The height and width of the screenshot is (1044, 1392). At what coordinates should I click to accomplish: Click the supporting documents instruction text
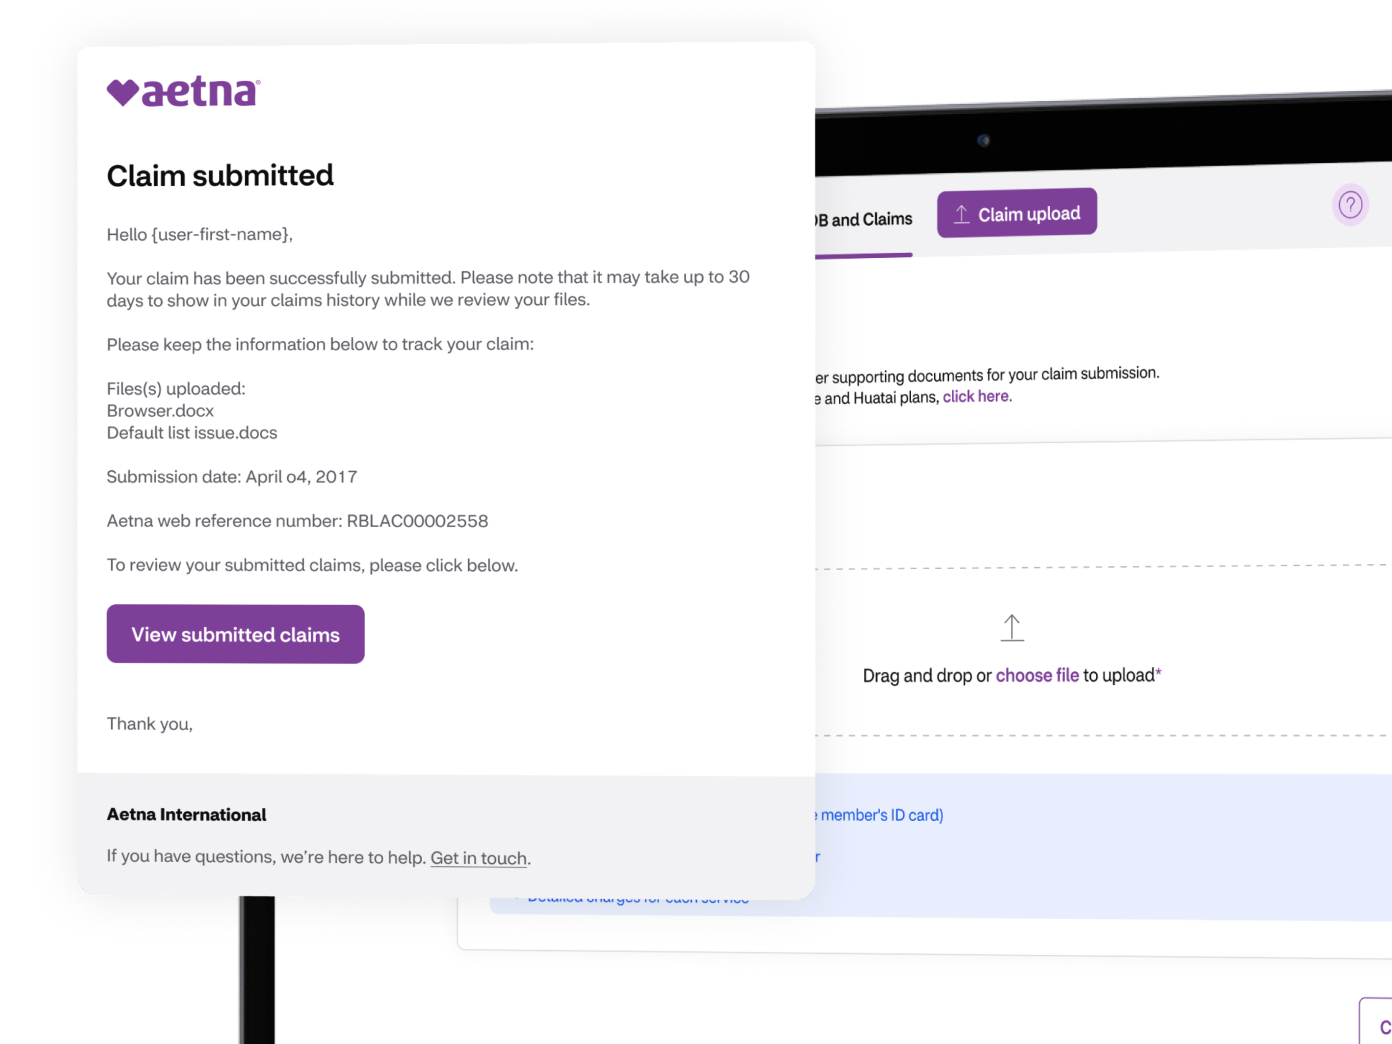[990, 373]
